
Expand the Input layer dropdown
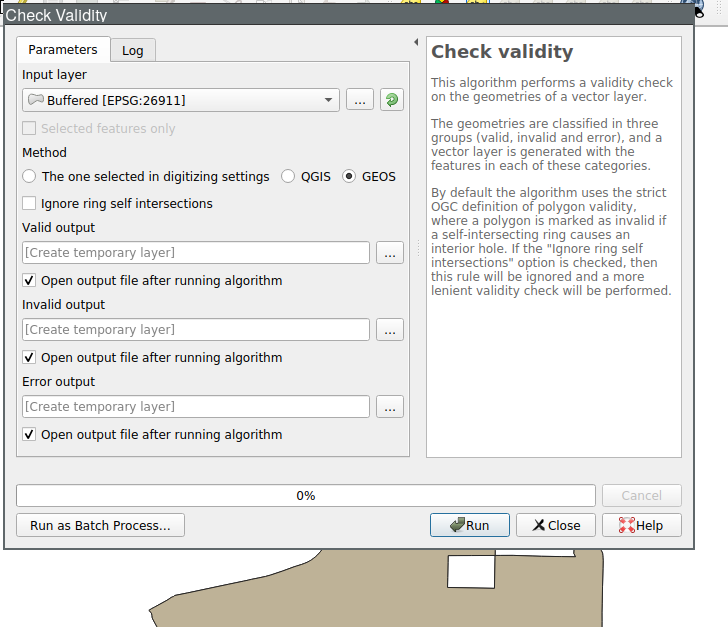point(330,100)
